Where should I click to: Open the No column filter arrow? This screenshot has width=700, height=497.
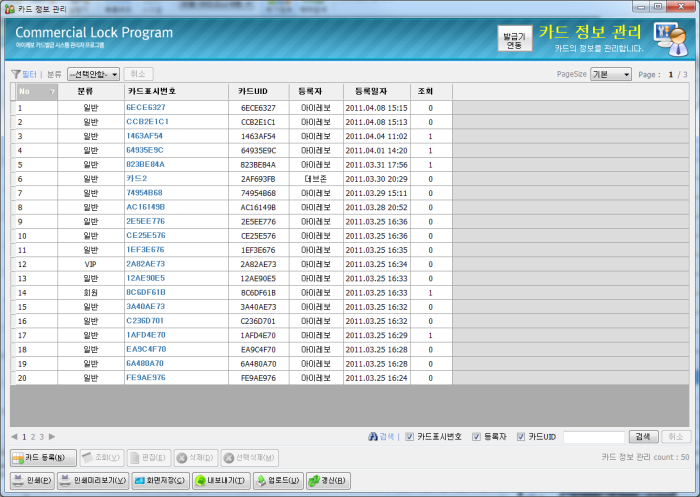(x=52, y=92)
